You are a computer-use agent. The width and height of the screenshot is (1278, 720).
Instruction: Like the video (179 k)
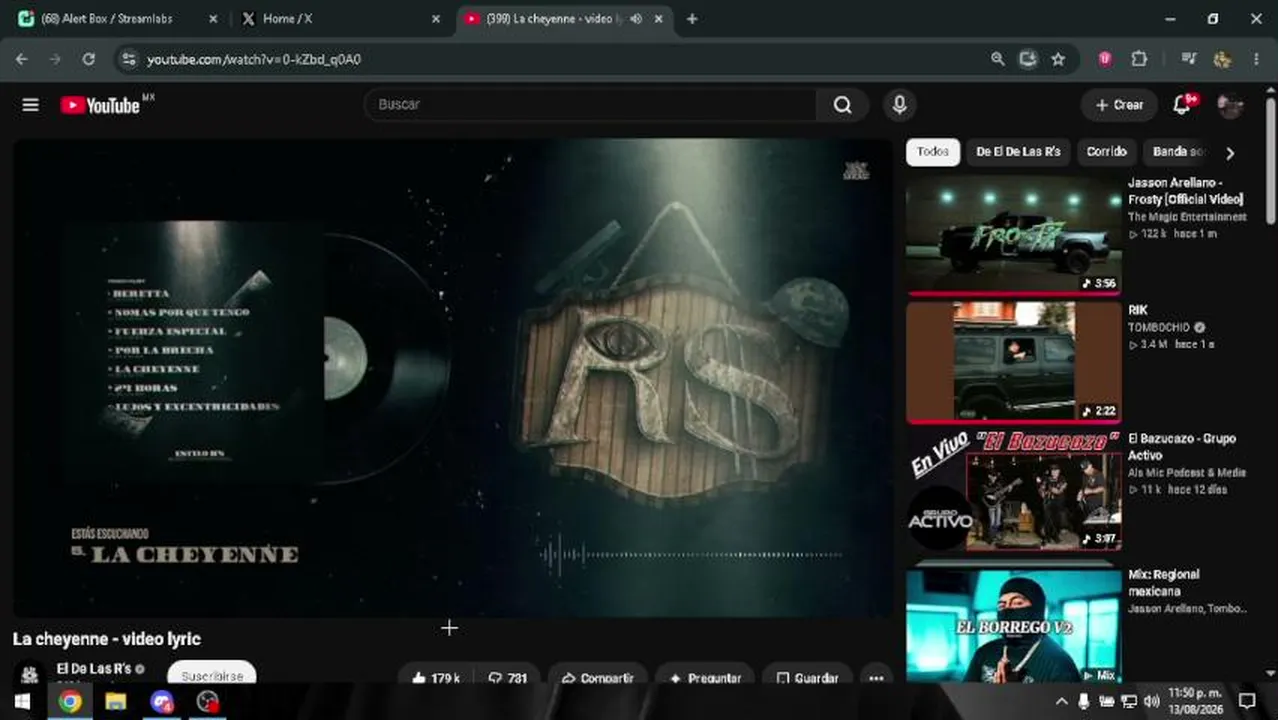coord(435,678)
